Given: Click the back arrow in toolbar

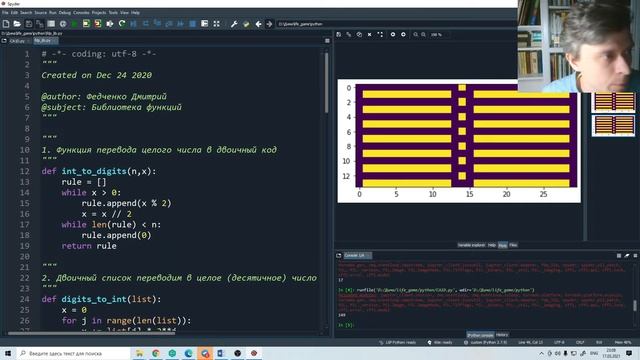Looking at the screenshot, I should point(258,24).
